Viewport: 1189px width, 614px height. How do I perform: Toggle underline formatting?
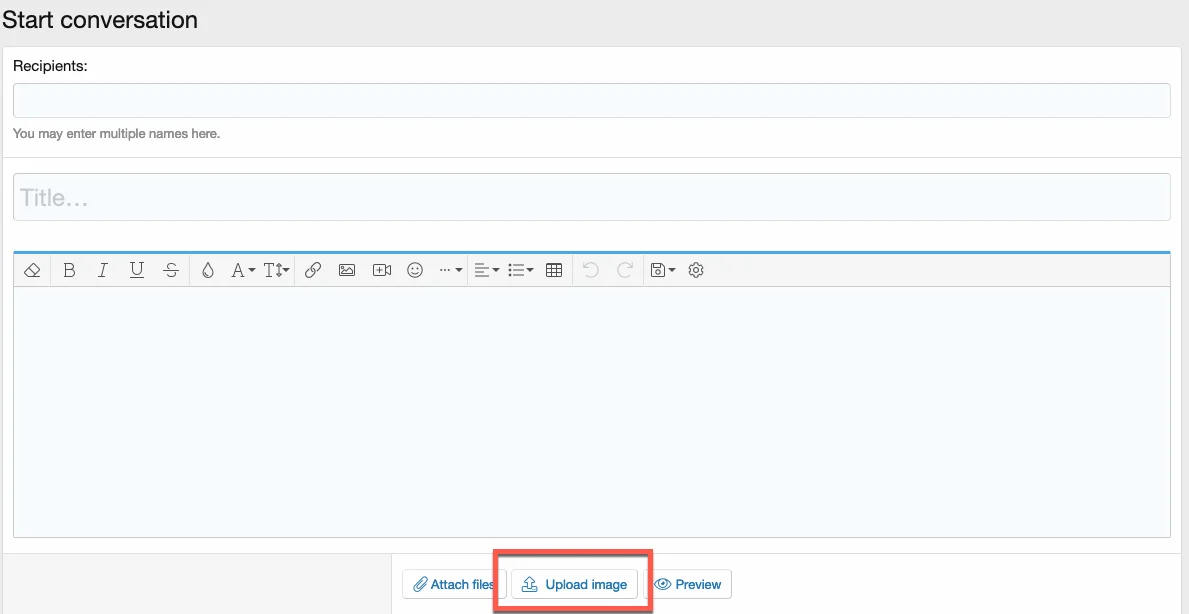[137, 270]
